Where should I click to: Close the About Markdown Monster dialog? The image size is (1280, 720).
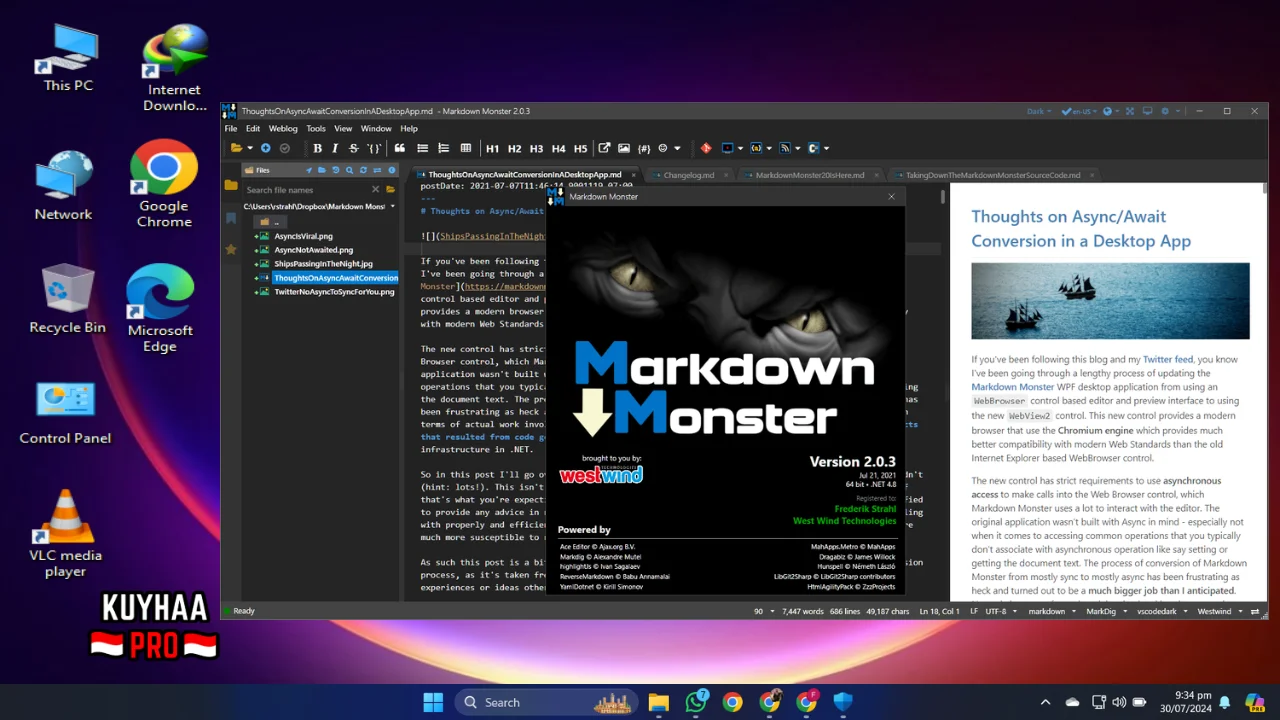891,197
